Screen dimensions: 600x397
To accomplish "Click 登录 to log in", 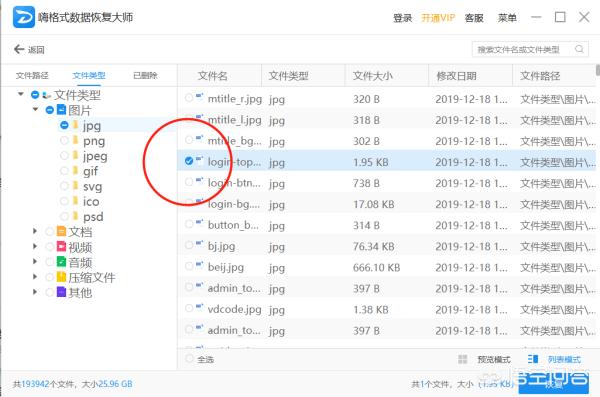I will click(403, 18).
